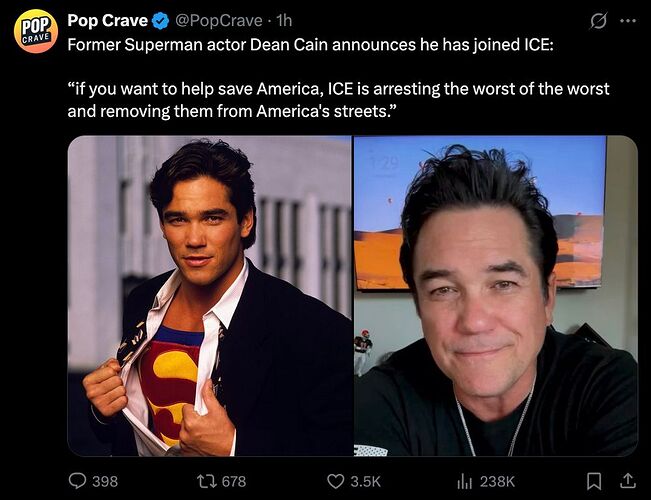Like the post with heart icon
Image resolution: width=651 pixels, height=500 pixels.
[335, 481]
